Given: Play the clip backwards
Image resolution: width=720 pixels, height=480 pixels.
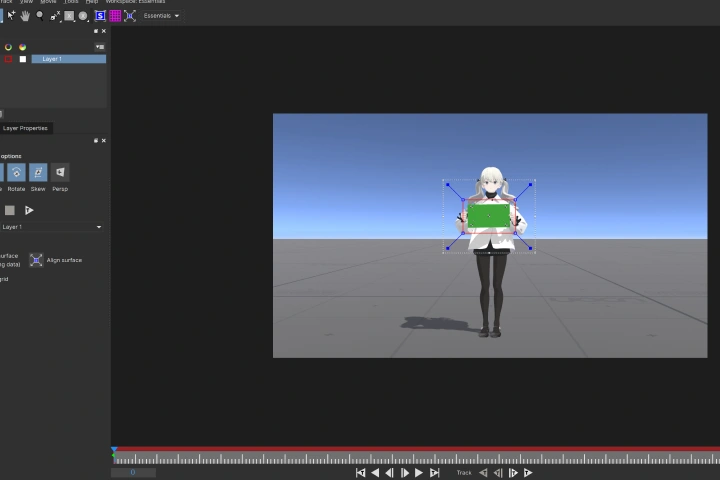Looking at the screenshot, I should click(x=375, y=473).
